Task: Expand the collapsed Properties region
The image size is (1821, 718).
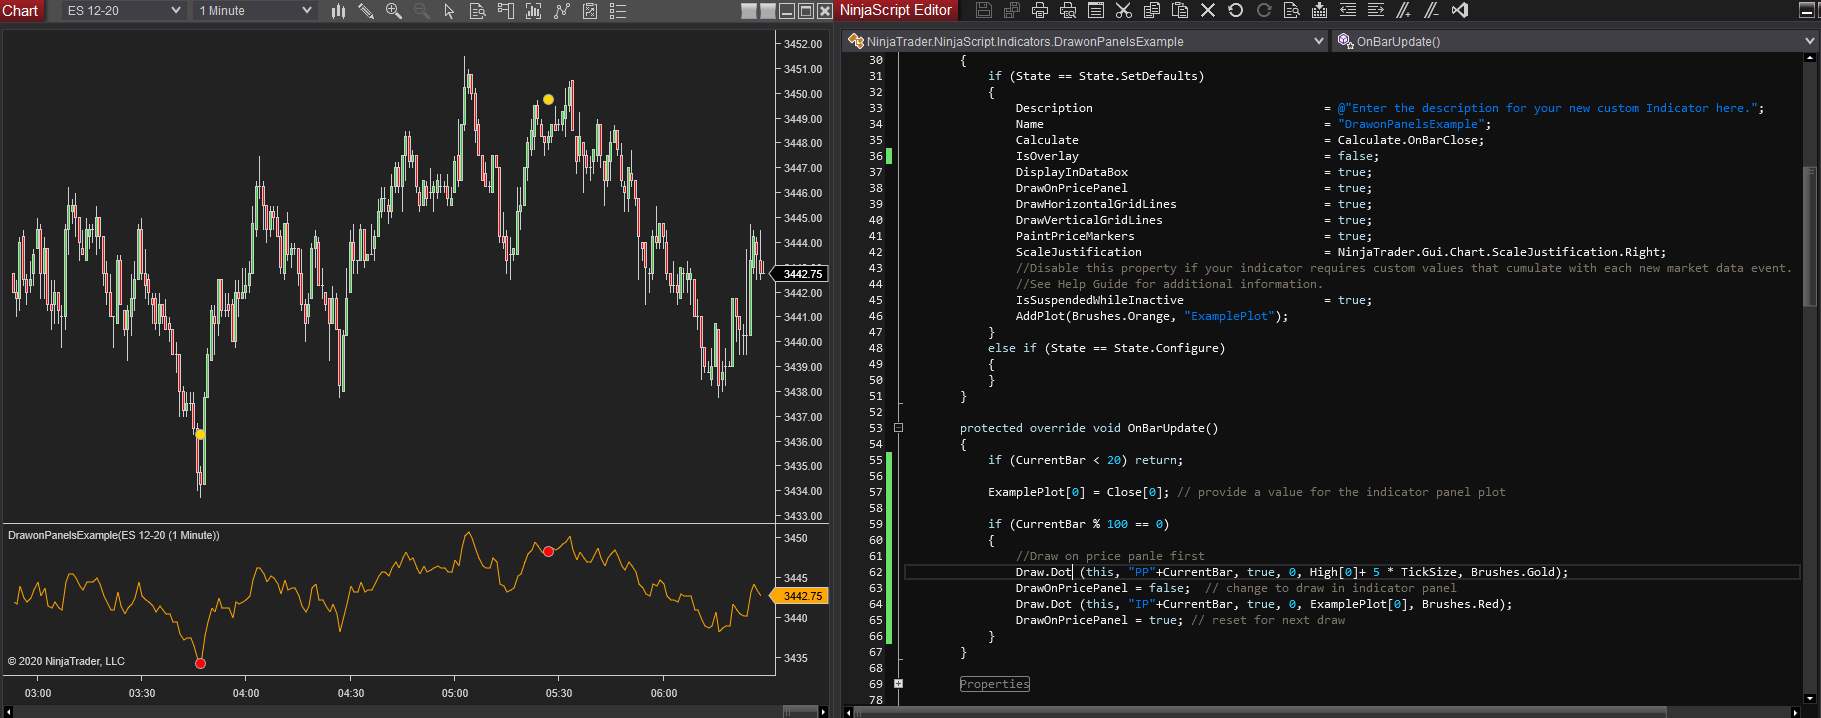Action: click(898, 684)
